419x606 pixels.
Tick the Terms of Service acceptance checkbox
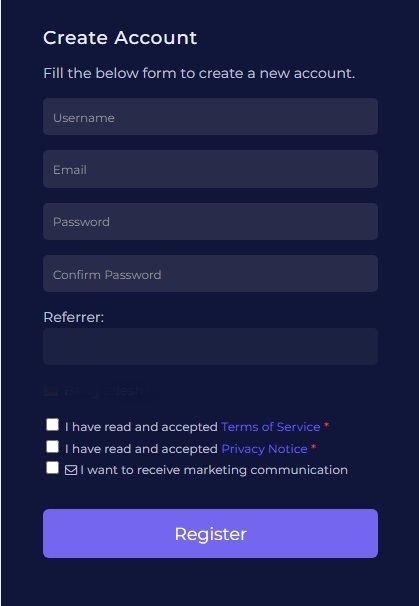(x=53, y=424)
